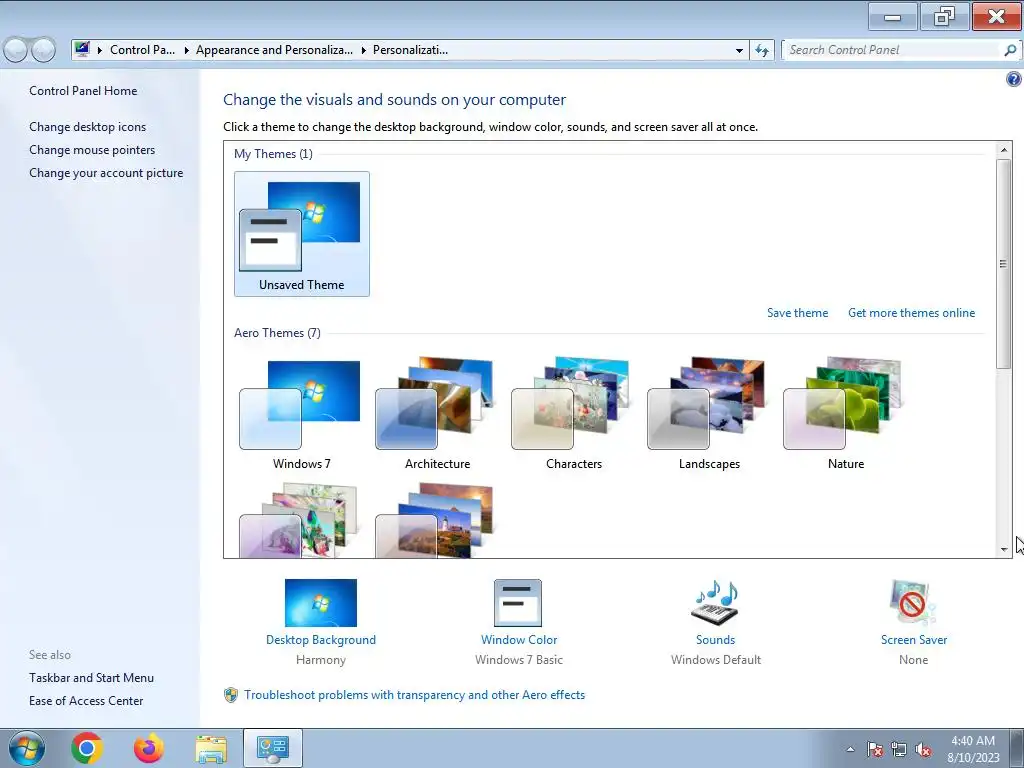This screenshot has height=768, width=1024.
Task: Select the Nature theme
Action: 846,414
